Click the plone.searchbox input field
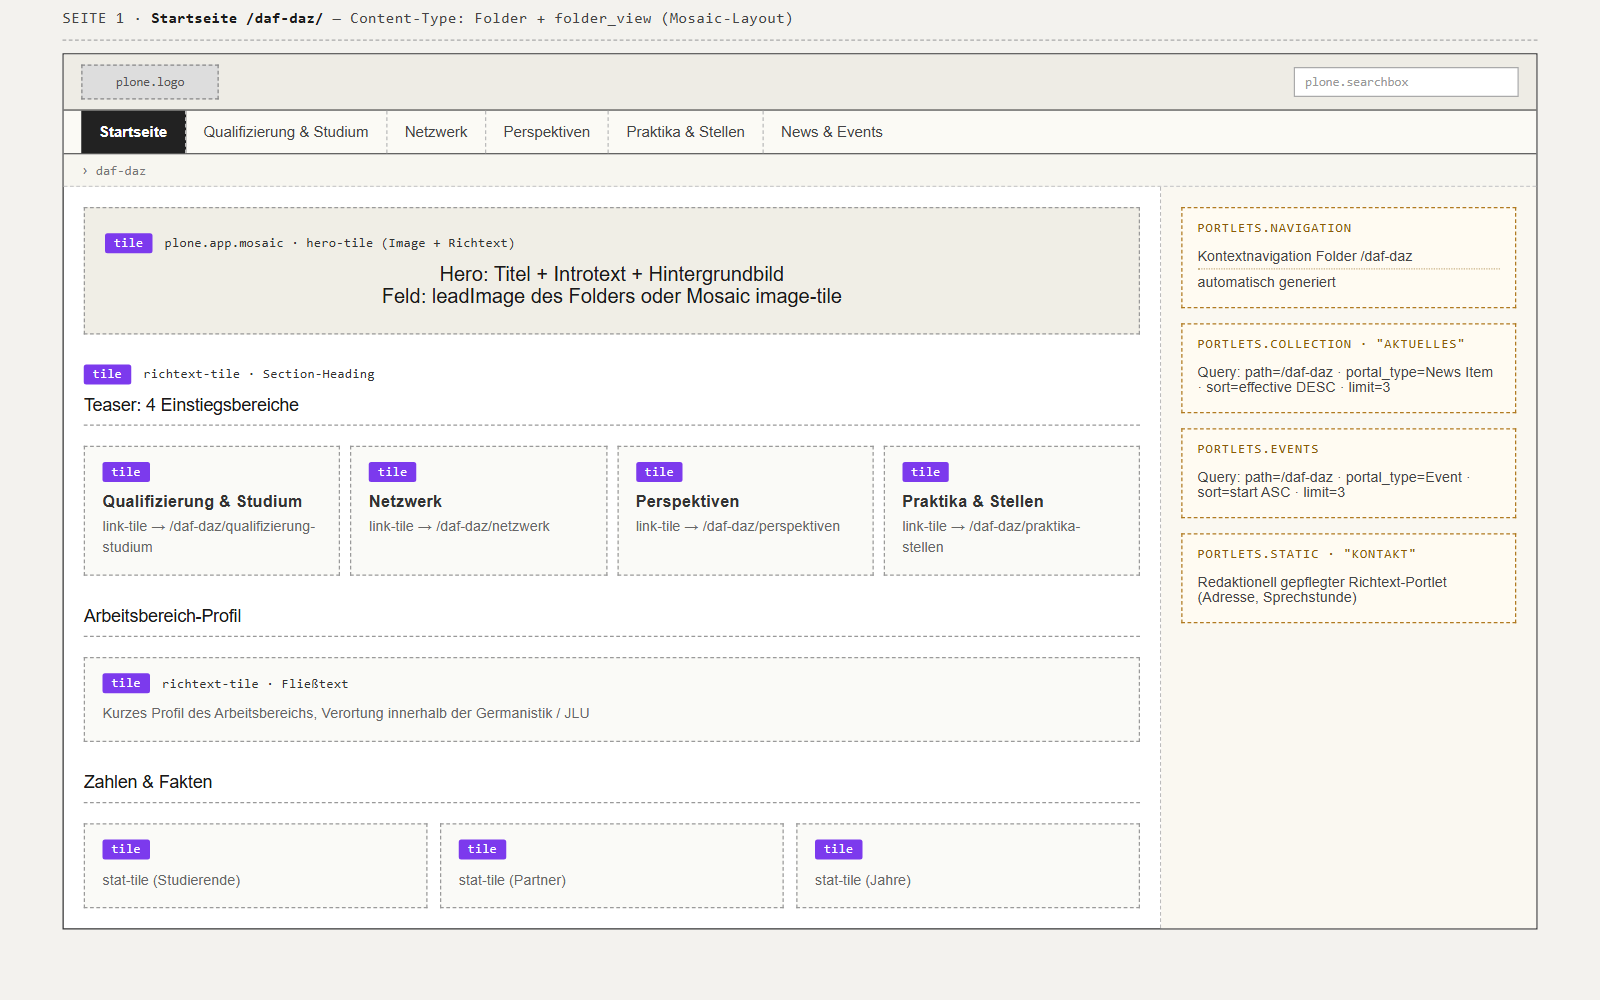Viewport: 1600px width, 1000px height. [x=1406, y=82]
